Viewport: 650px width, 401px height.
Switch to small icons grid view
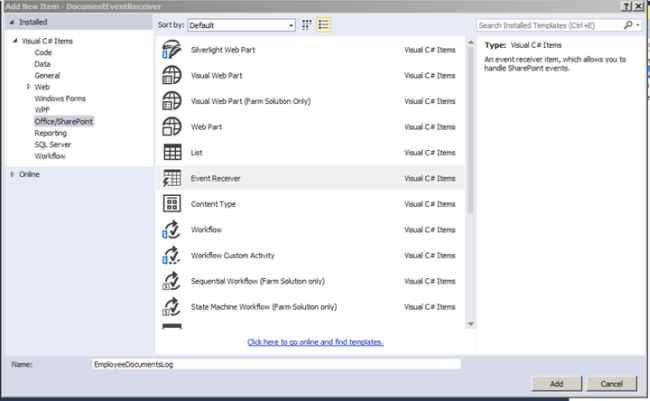(x=306, y=25)
